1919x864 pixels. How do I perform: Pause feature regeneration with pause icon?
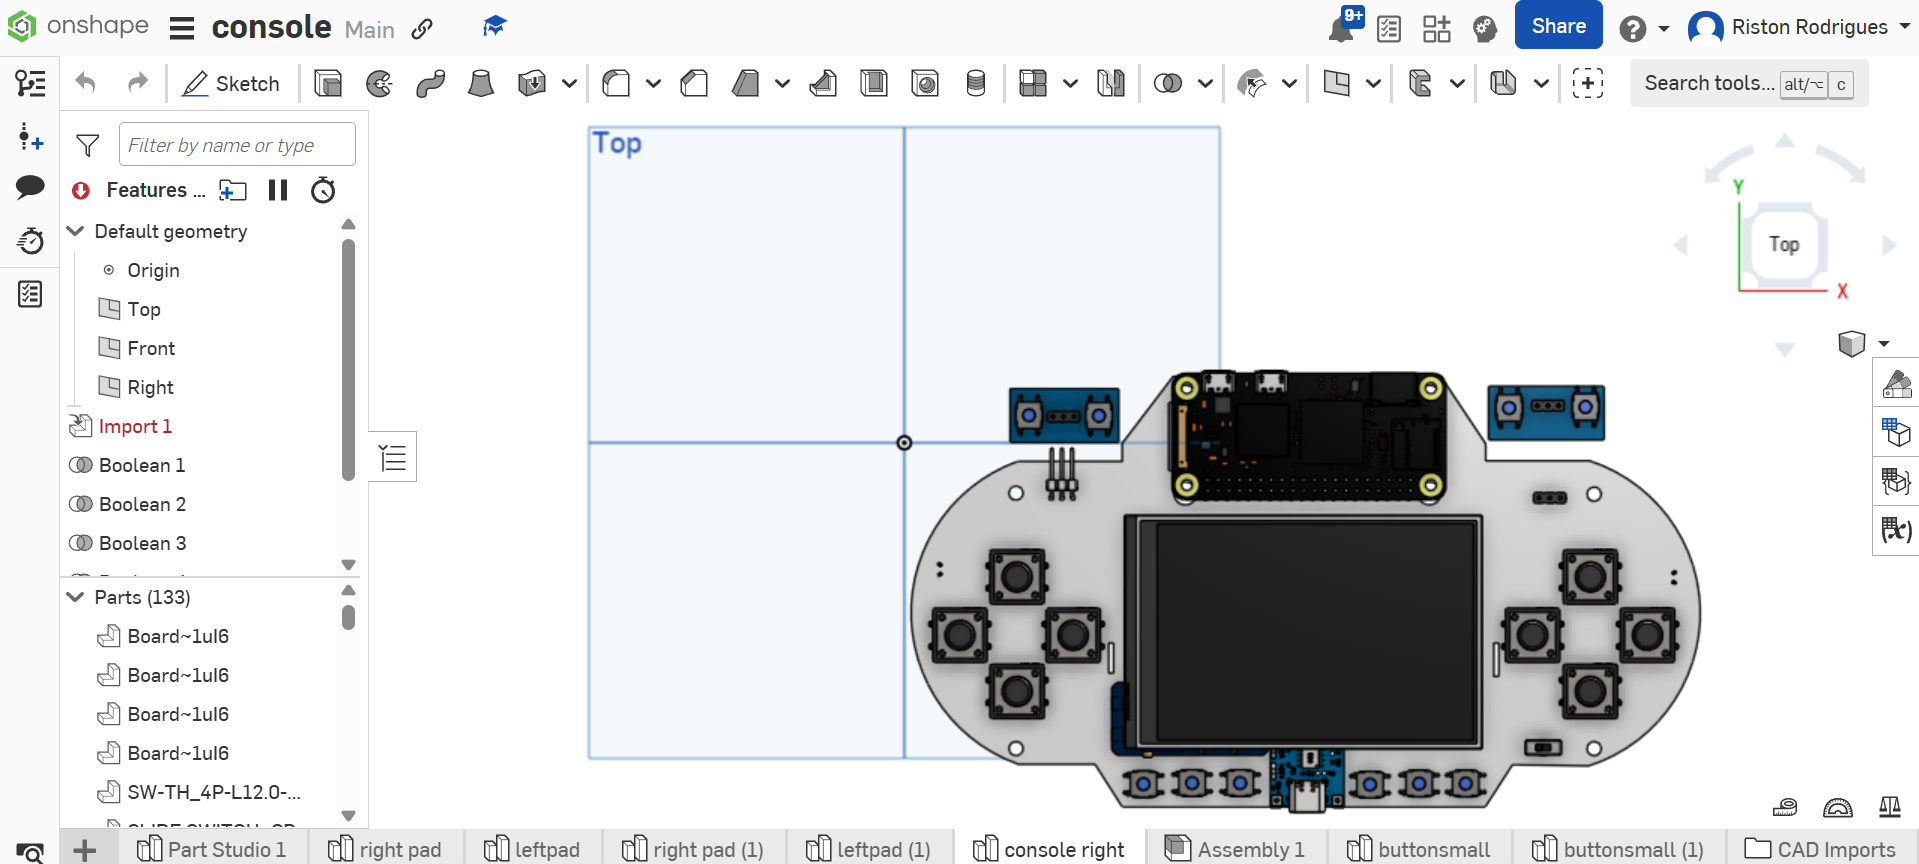[x=278, y=190]
